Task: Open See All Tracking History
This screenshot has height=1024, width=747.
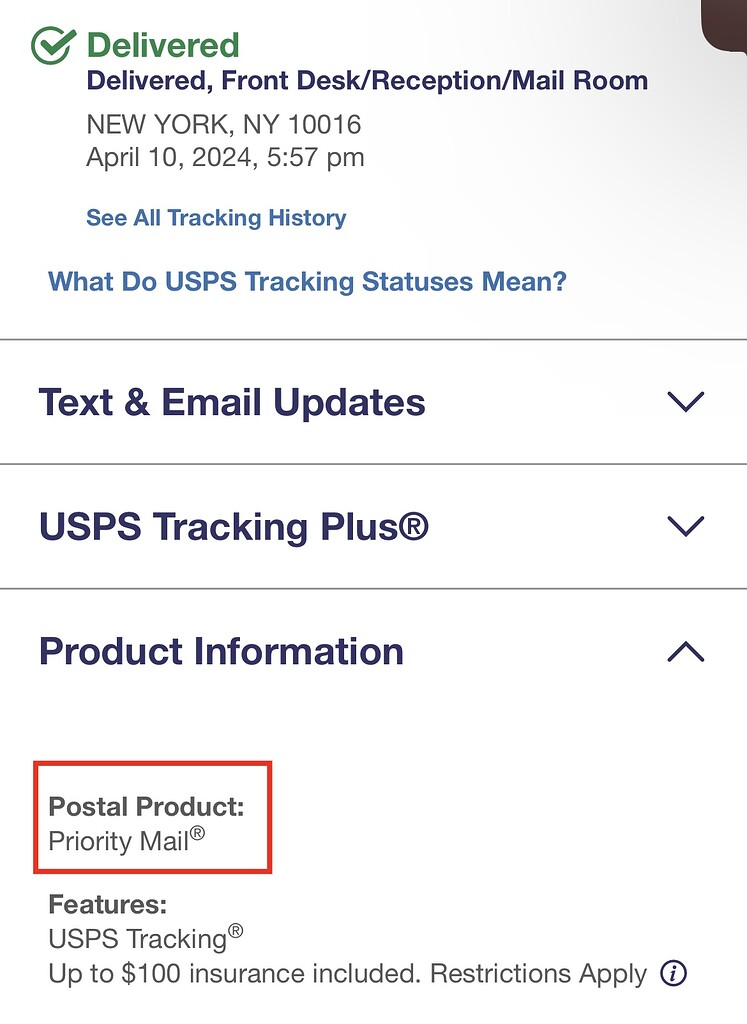Action: point(216,218)
